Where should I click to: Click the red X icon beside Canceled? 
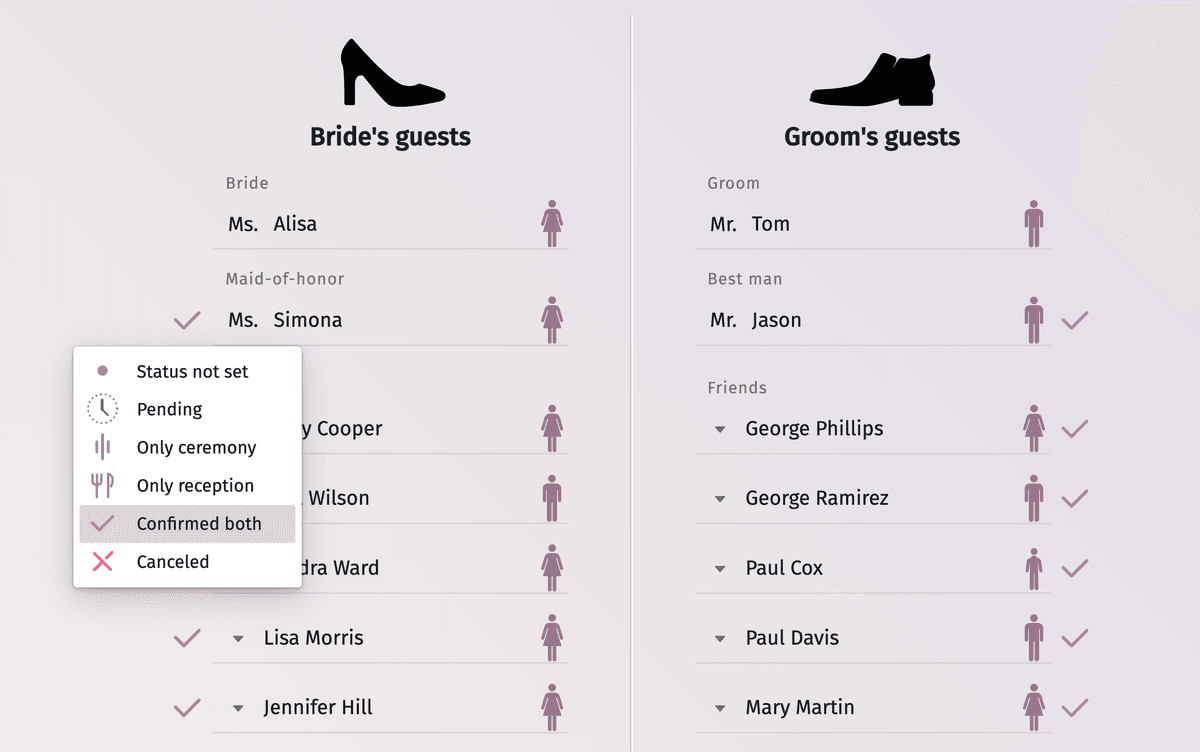[100, 561]
